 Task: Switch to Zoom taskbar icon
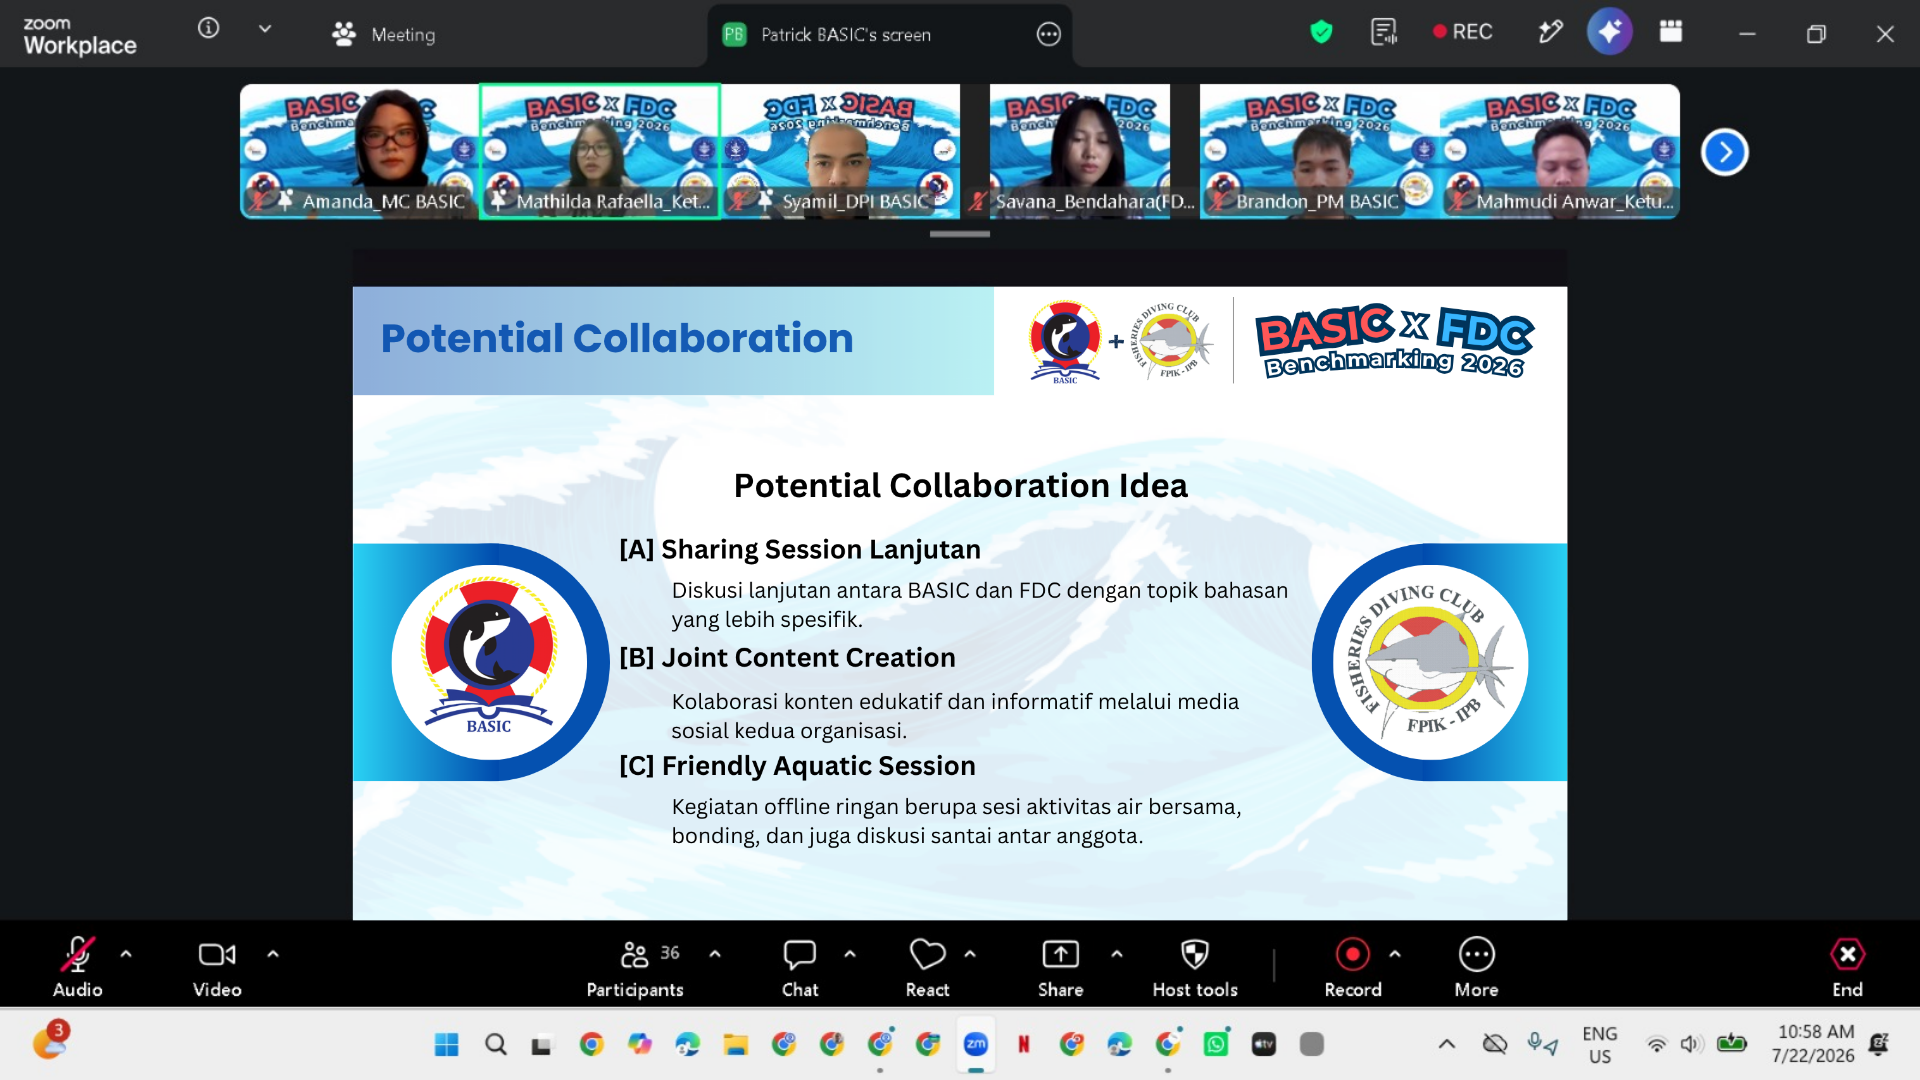click(976, 1045)
